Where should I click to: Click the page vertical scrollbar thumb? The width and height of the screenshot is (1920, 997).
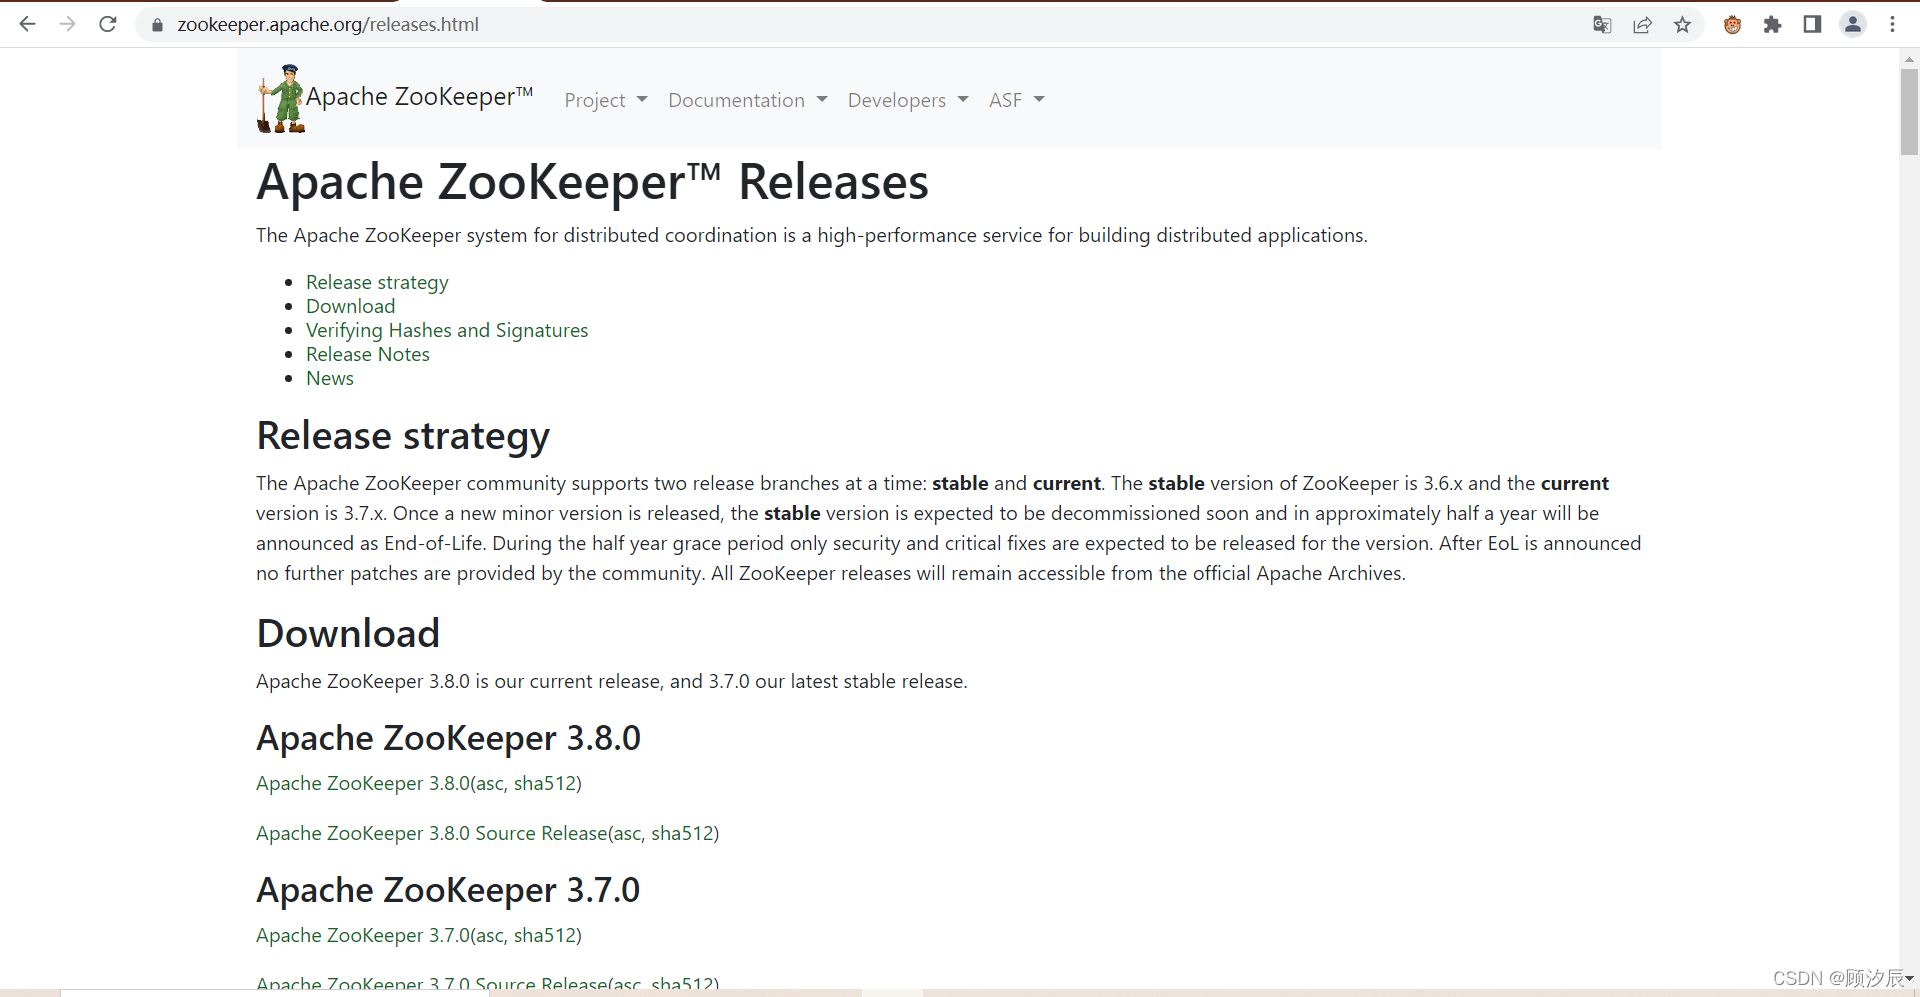(x=1909, y=112)
